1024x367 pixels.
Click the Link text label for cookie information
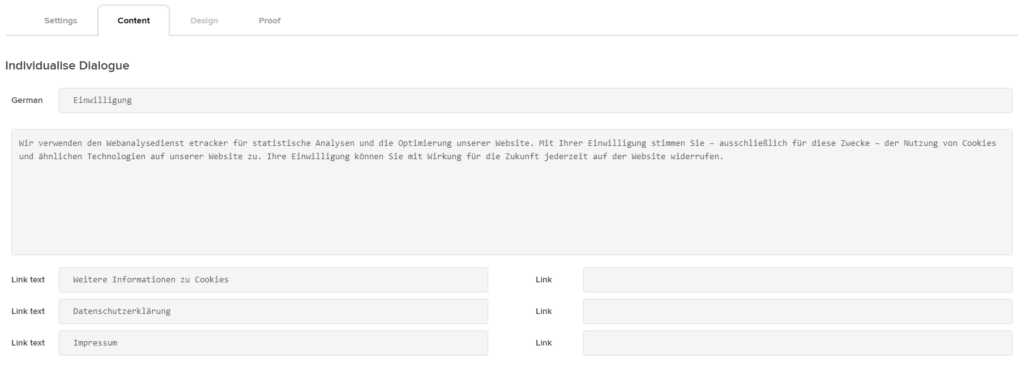[x=28, y=279]
